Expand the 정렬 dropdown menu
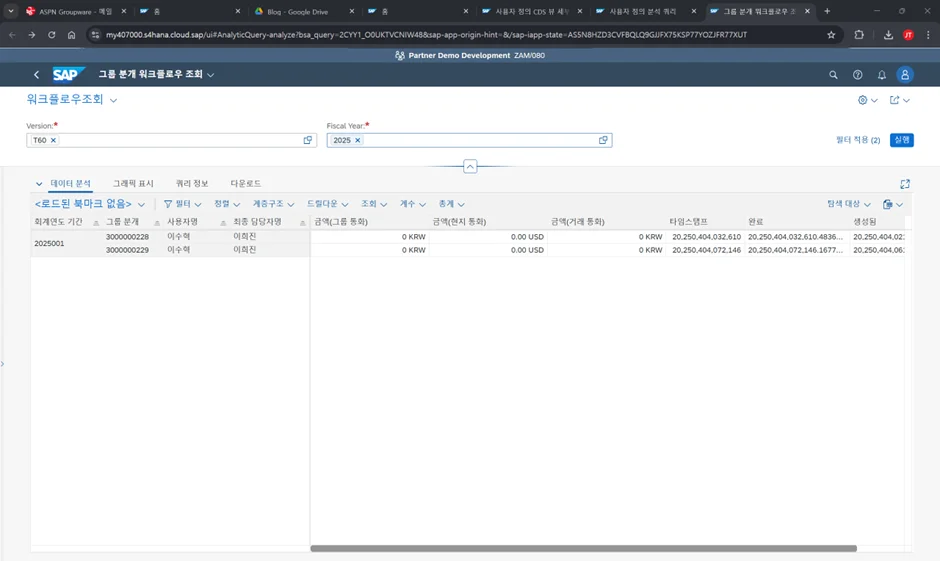The width and height of the screenshot is (940, 561). [227, 204]
